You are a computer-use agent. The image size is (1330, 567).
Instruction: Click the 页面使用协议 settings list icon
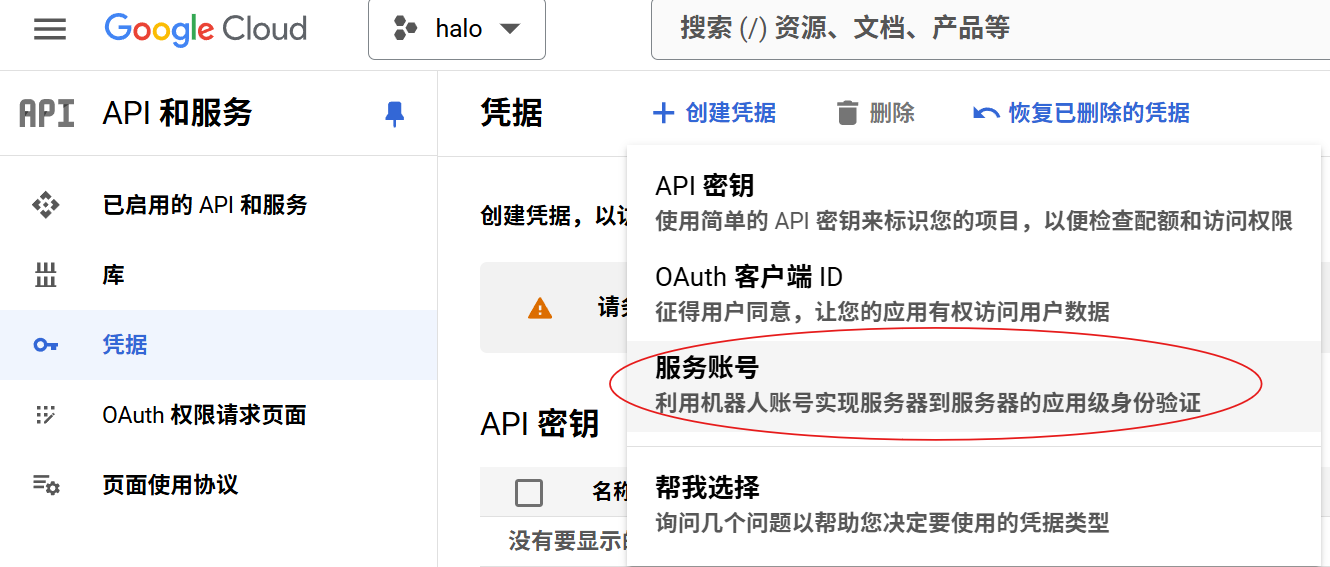tap(46, 485)
